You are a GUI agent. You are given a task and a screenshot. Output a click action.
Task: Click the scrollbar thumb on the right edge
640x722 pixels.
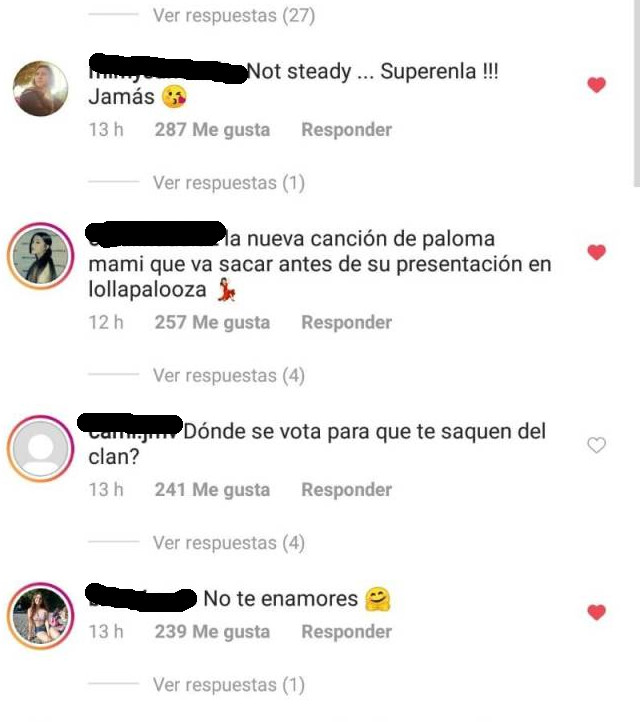[637, 93]
